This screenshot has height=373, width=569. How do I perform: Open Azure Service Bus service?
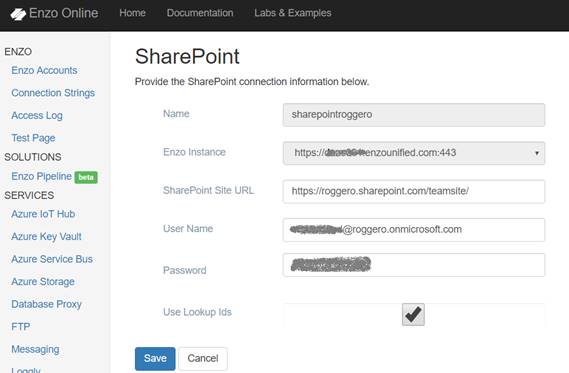click(x=52, y=259)
